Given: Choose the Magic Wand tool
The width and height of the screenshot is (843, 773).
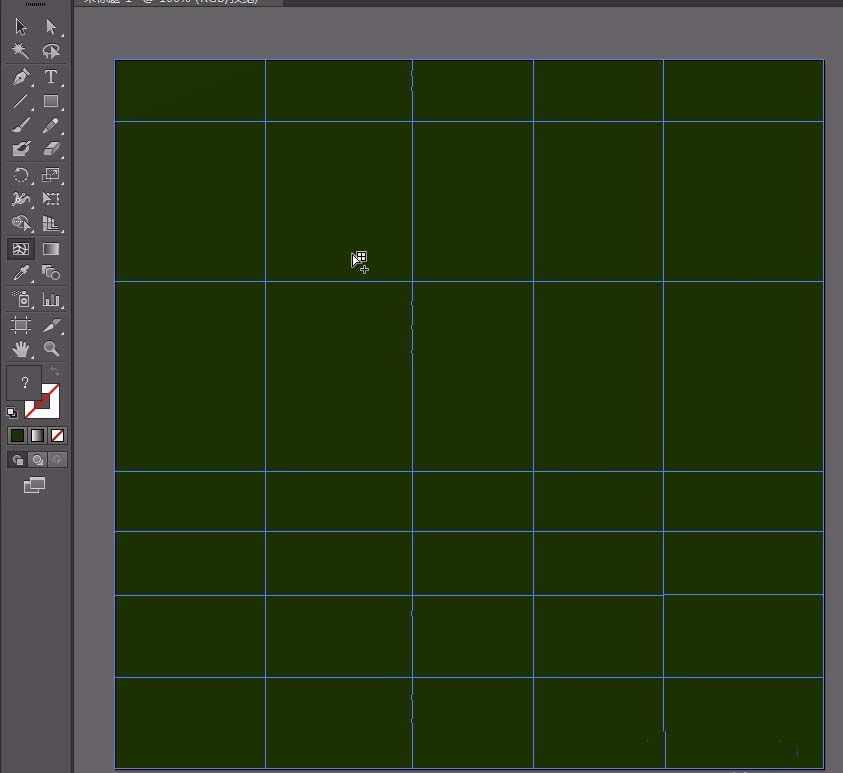Looking at the screenshot, I should pyautogui.click(x=21, y=51).
